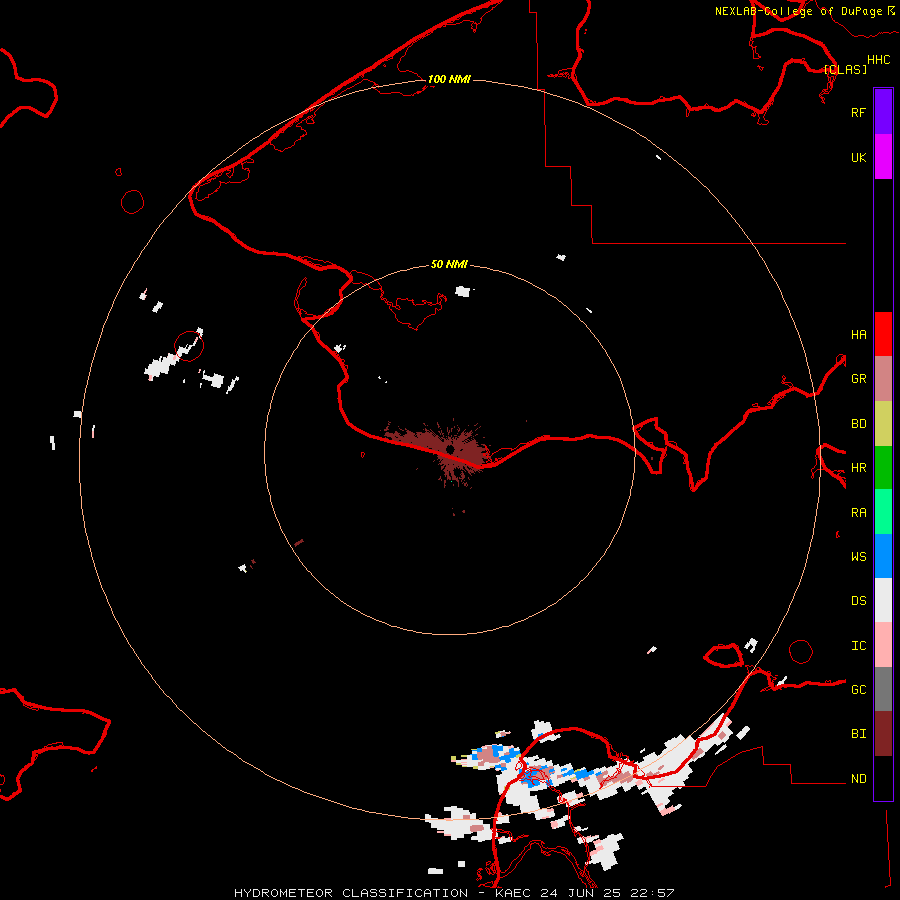Click the IC light pink legend swatch
The width and height of the screenshot is (900, 900).
click(883, 645)
